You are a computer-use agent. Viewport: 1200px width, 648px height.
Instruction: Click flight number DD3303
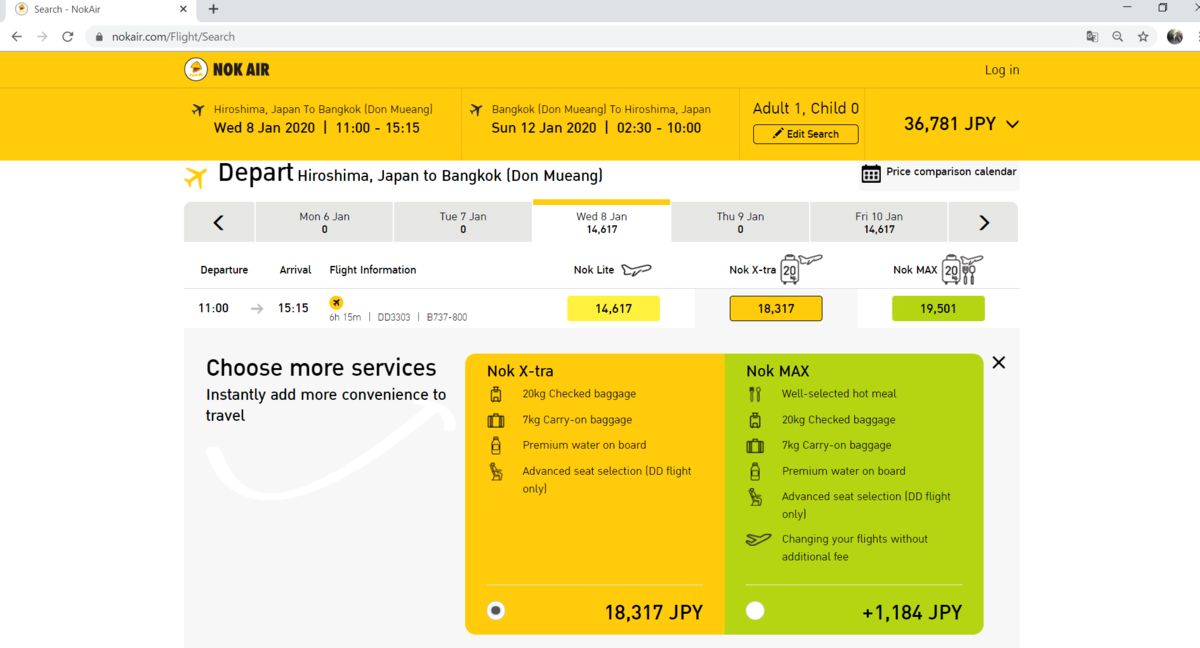pyautogui.click(x=394, y=317)
